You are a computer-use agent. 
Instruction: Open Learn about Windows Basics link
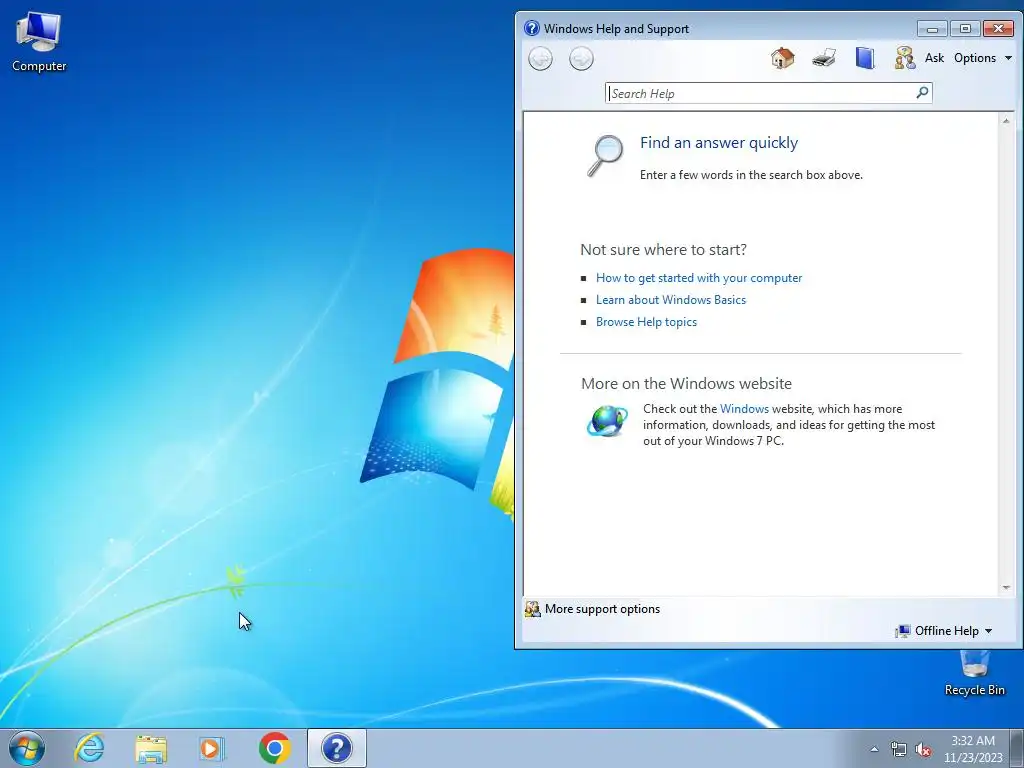pyautogui.click(x=671, y=300)
